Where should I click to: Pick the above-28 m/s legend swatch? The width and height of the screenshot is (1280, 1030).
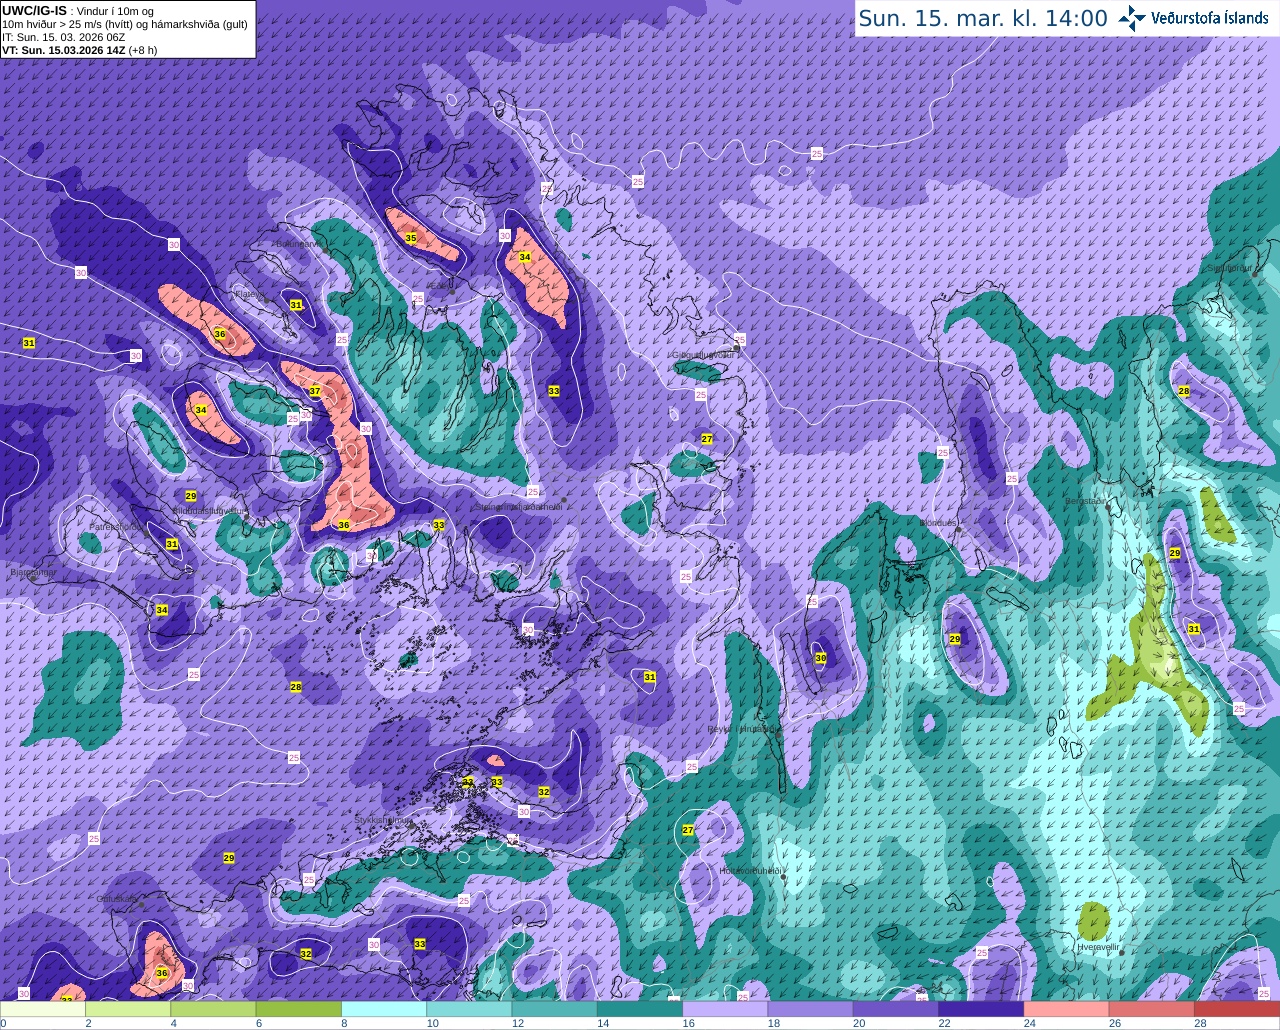point(1237,1009)
